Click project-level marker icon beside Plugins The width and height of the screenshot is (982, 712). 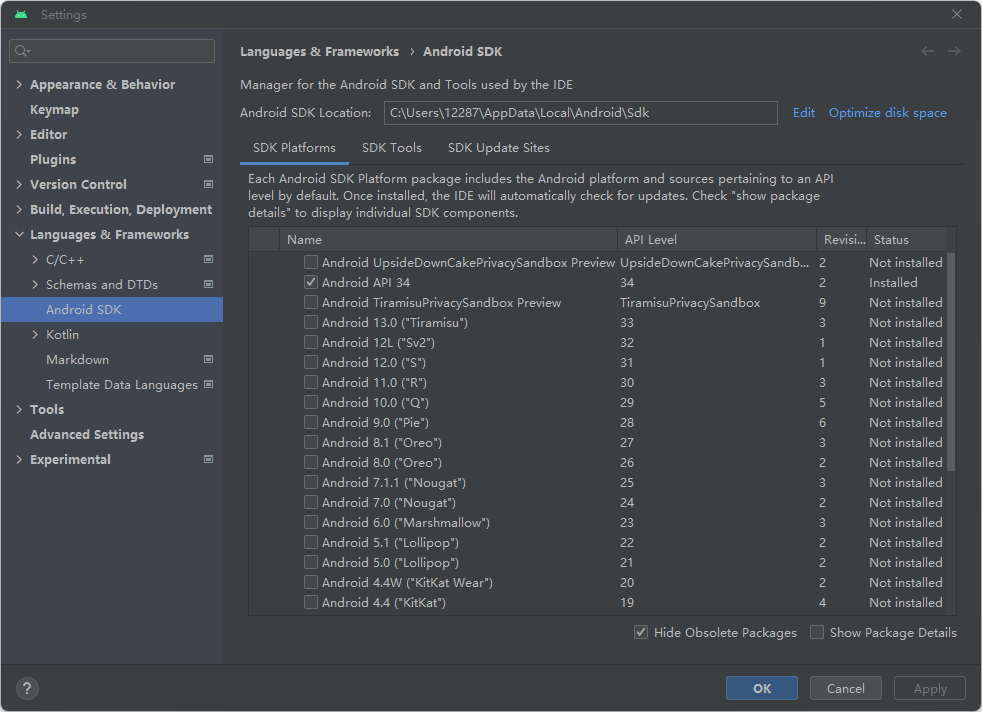coord(209,159)
